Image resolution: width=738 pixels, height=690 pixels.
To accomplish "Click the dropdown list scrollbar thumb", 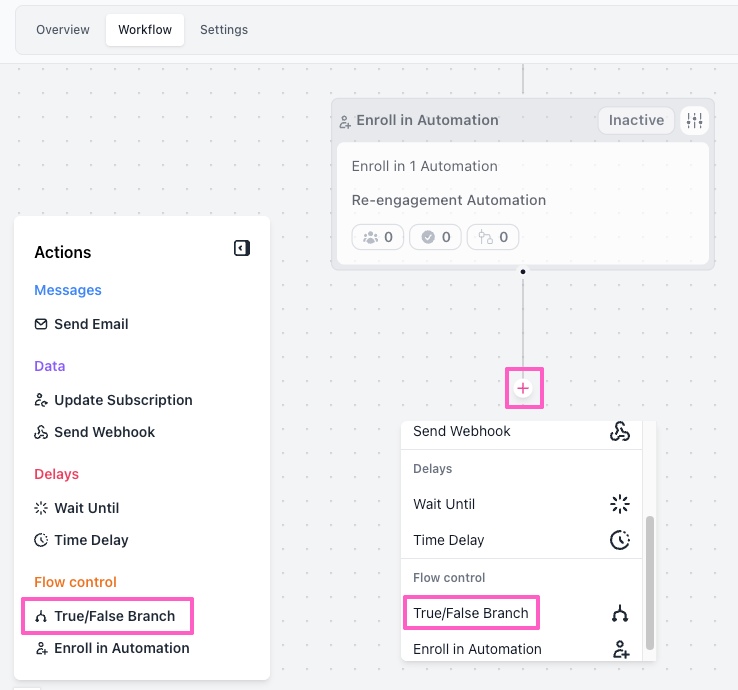I will (650, 583).
